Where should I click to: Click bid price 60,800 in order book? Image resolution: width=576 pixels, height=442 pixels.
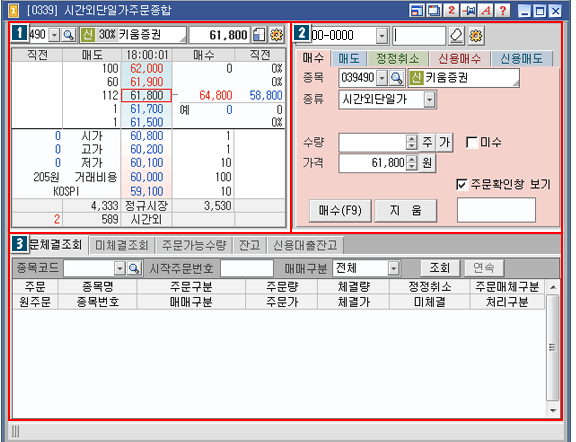tap(147, 136)
